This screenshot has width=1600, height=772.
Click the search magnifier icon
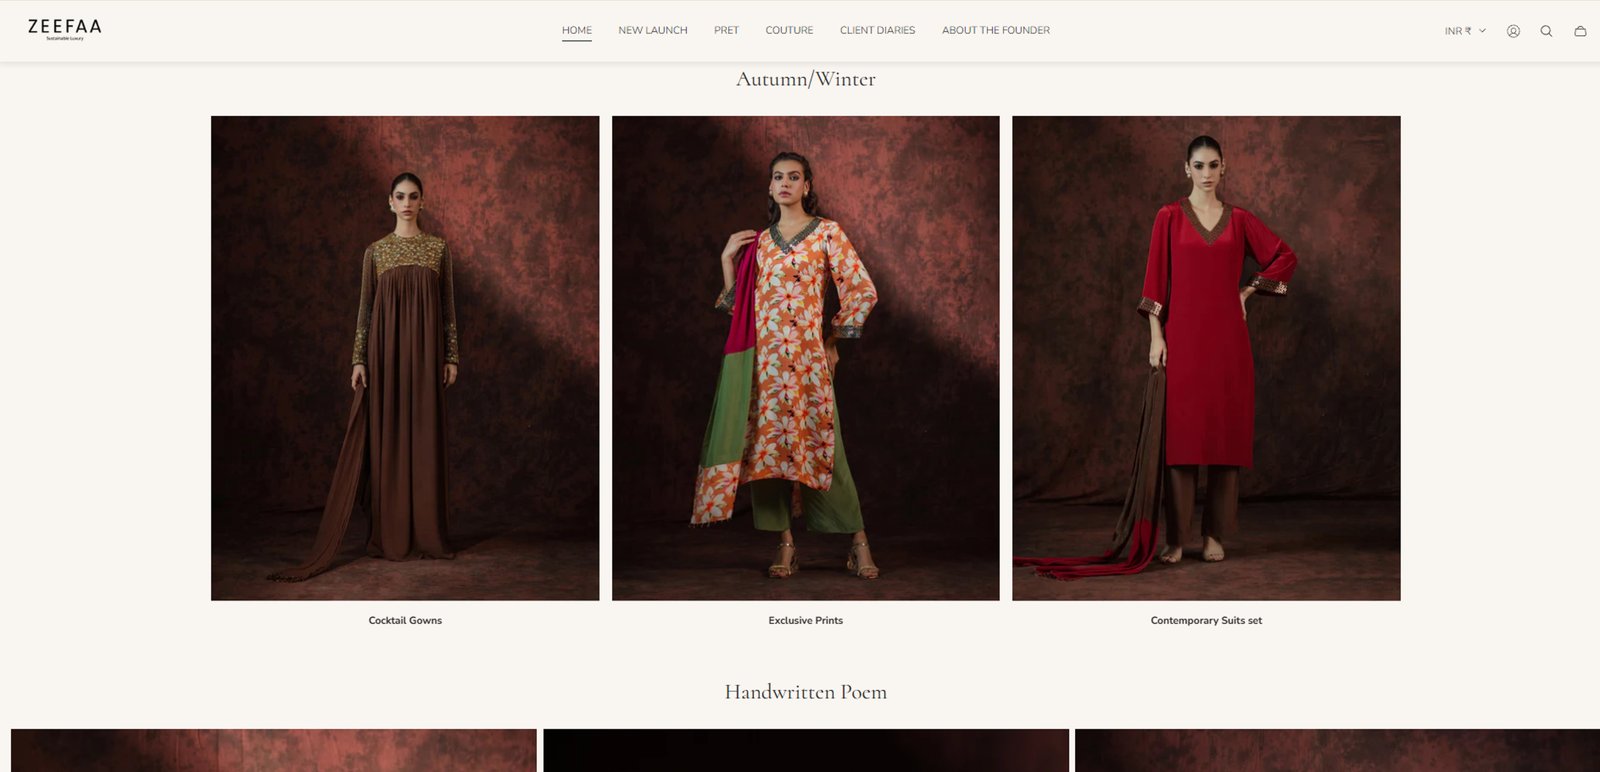click(1546, 31)
